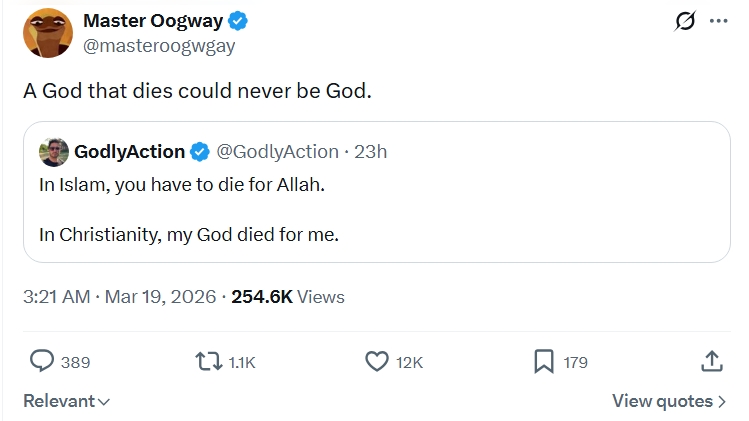Click the Master Oogway display name
Image resolution: width=749 pixels, height=421 pixels.
[x=154, y=20]
